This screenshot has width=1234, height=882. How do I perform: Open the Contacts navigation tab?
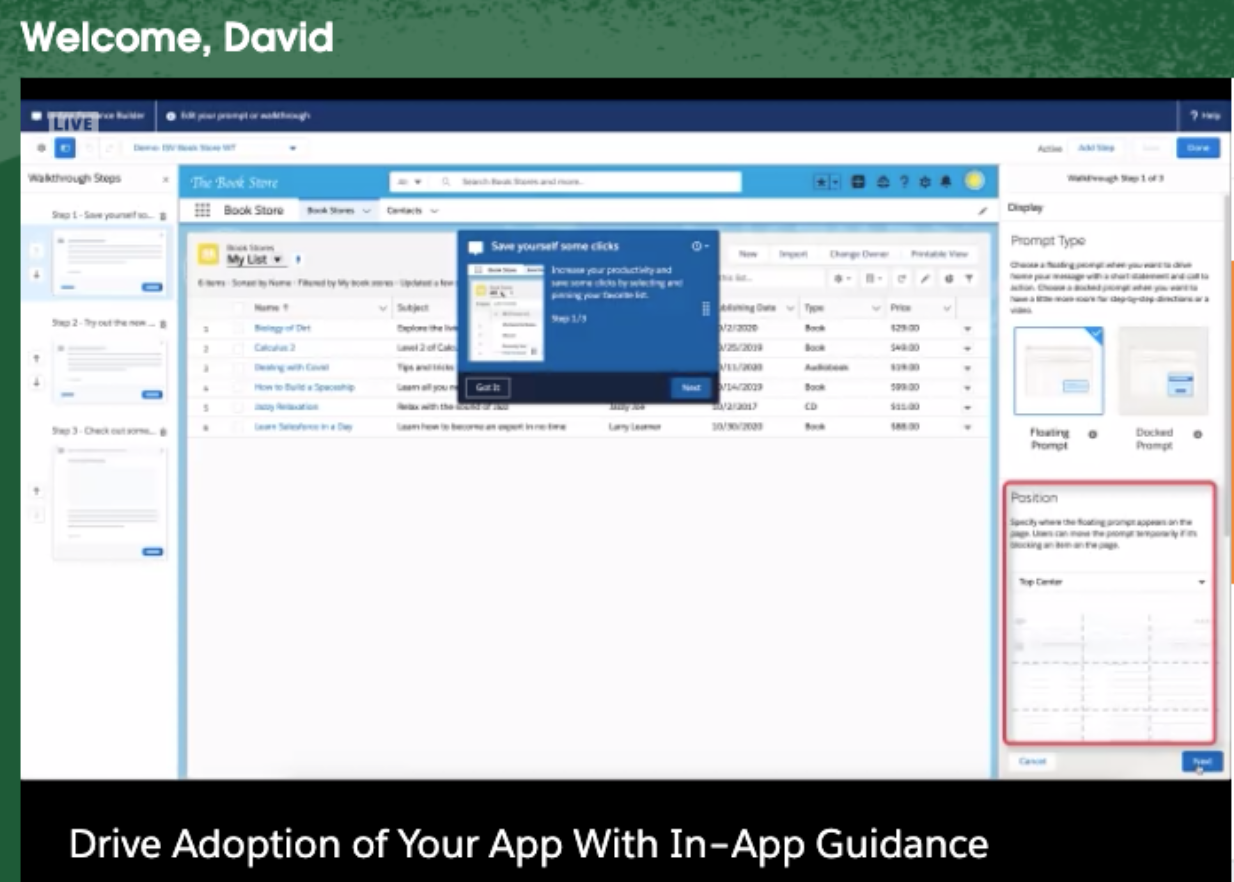[405, 211]
